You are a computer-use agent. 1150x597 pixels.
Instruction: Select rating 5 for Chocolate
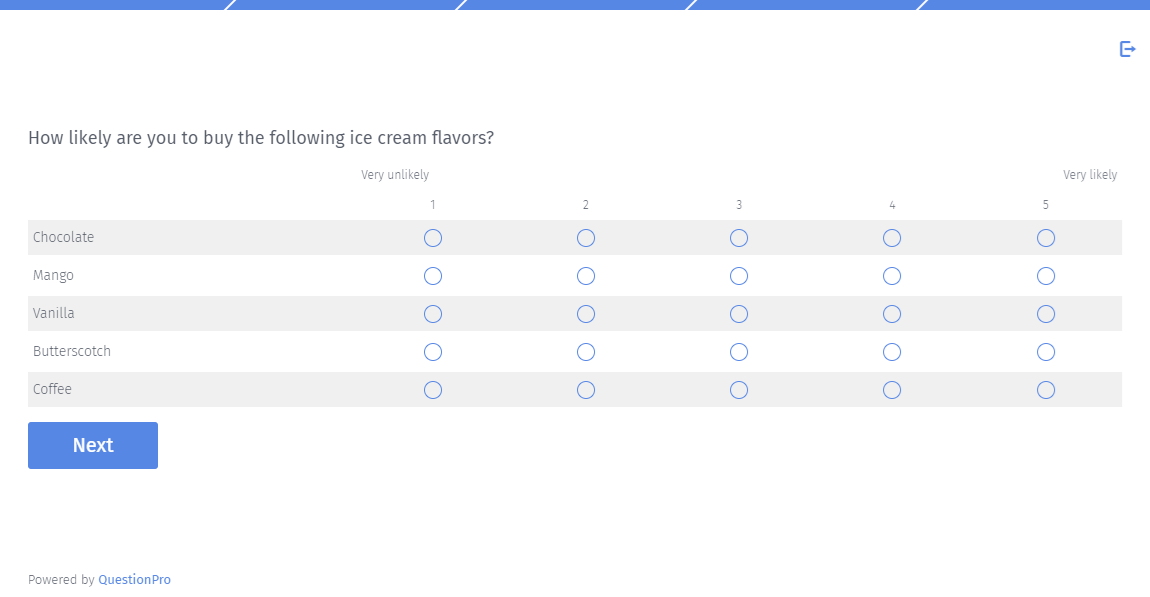pyautogui.click(x=1046, y=238)
